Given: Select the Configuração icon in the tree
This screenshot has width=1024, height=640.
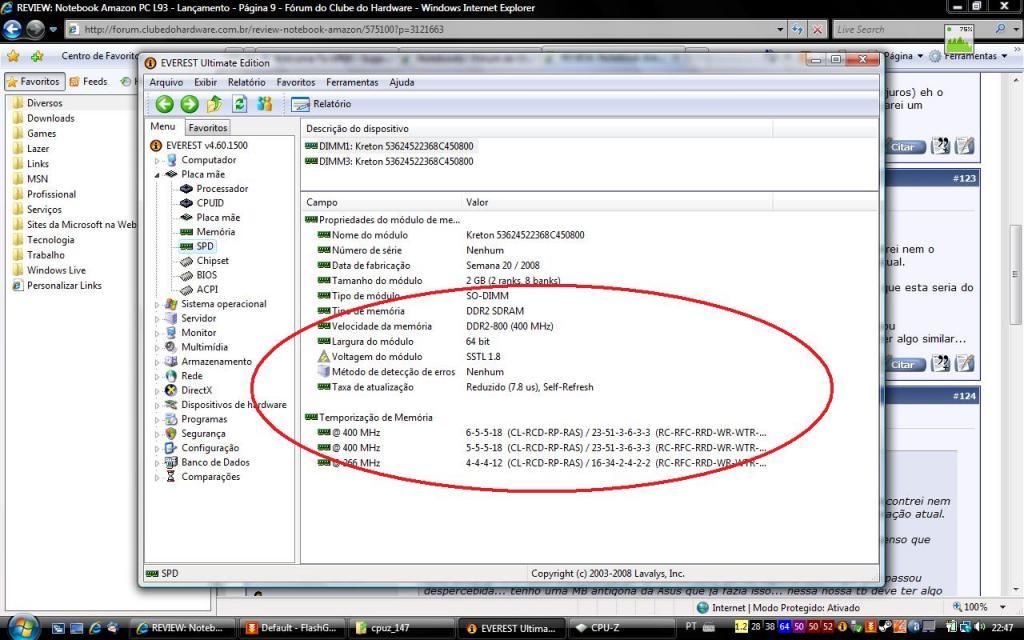Looking at the screenshot, I should click(171, 447).
